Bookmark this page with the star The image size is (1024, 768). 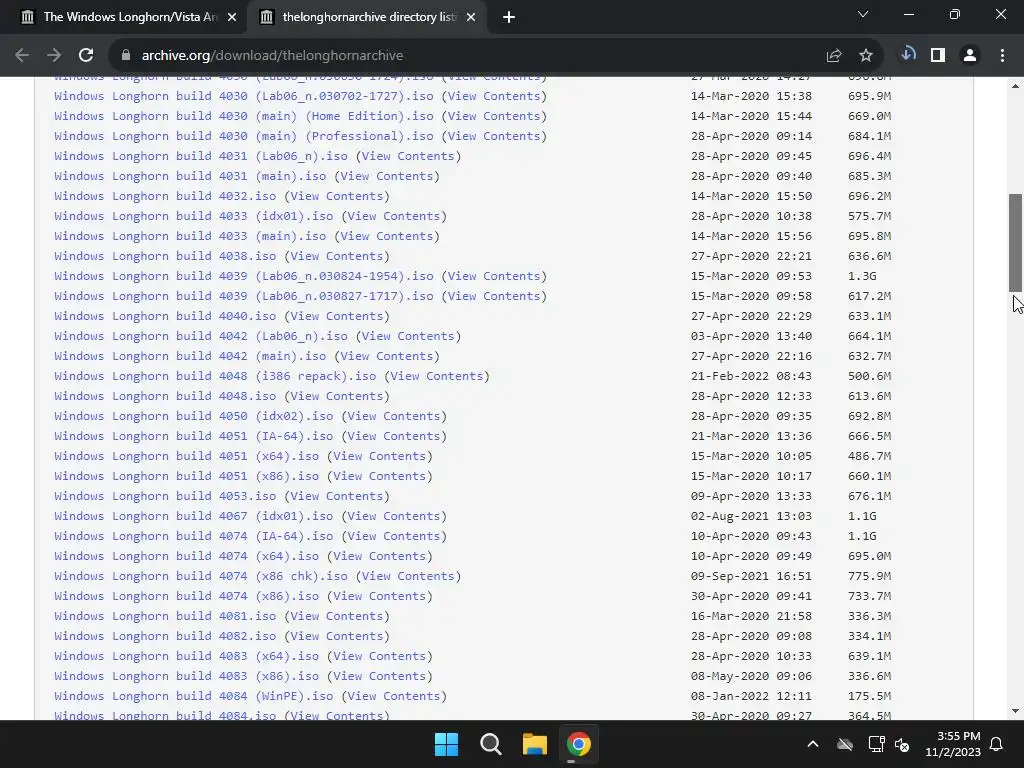coord(866,56)
